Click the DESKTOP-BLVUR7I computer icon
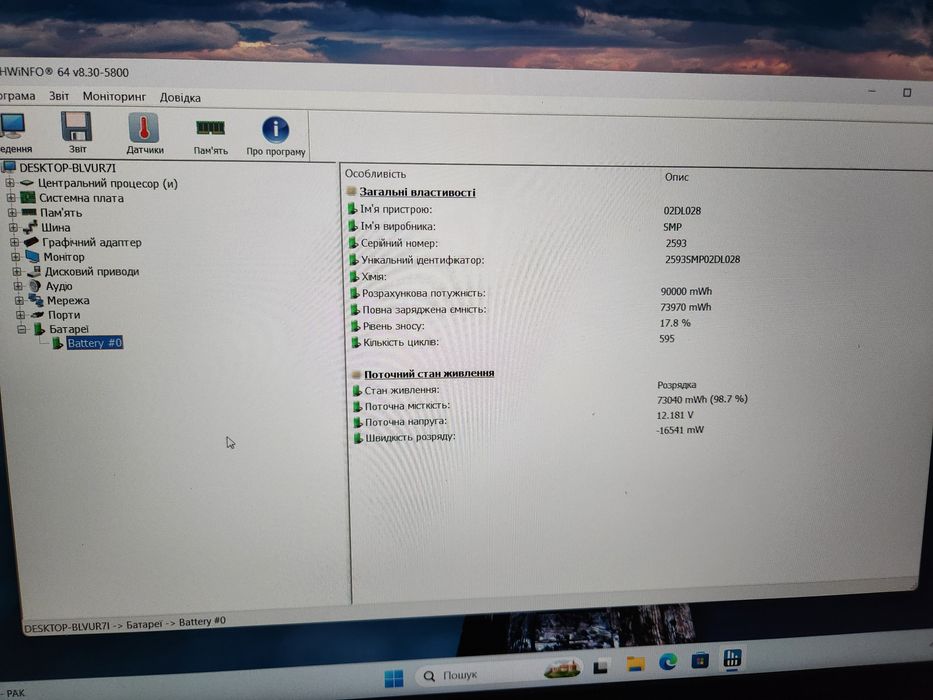Viewport: 933px width, 700px height. pyautogui.click(x=9, y=167)
